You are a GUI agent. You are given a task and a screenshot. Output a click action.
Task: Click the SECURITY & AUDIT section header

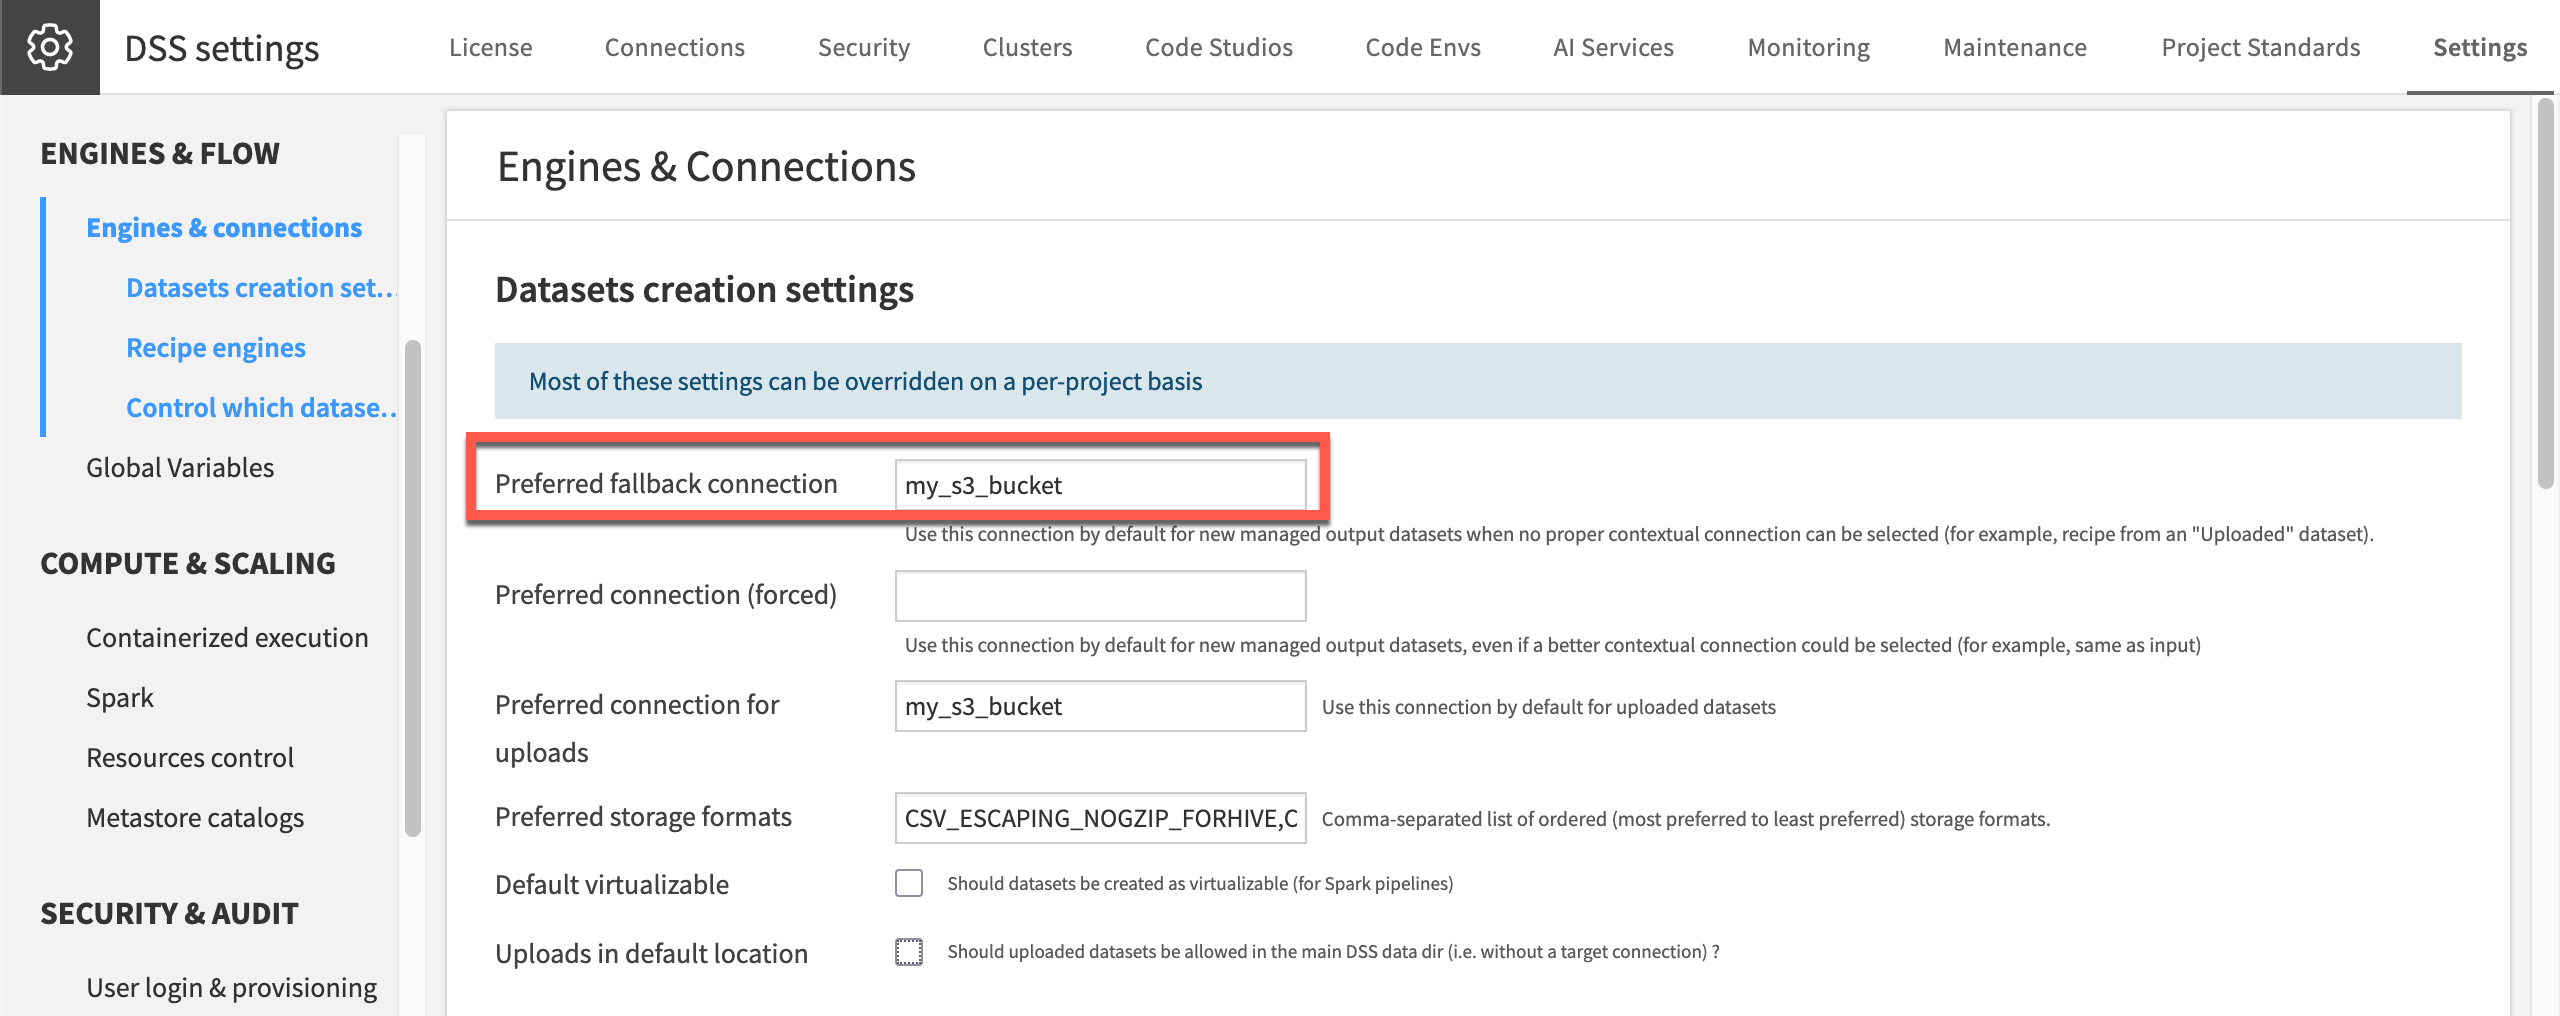pos(169,914)
